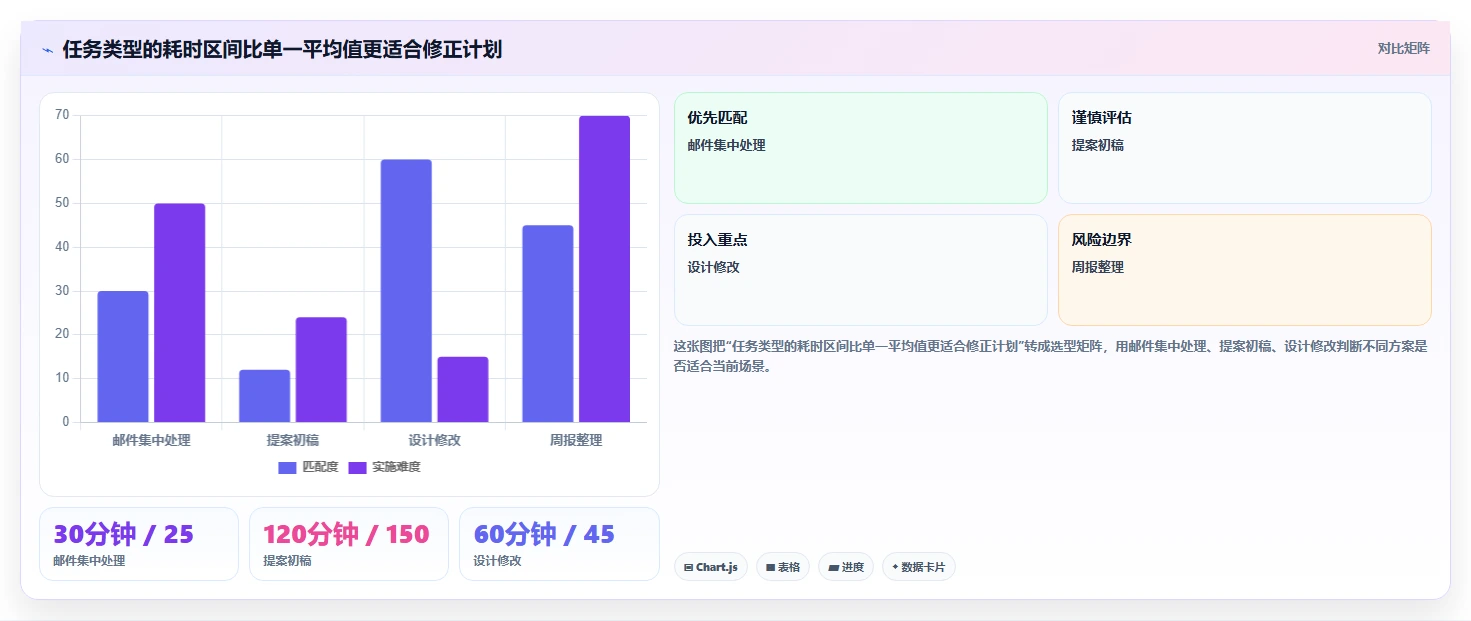Screen dimensions: 1471x621
Task: Click the title 任务类型的耗时区间比单一平均值更适合修正计划
Action: click(282, 49)
